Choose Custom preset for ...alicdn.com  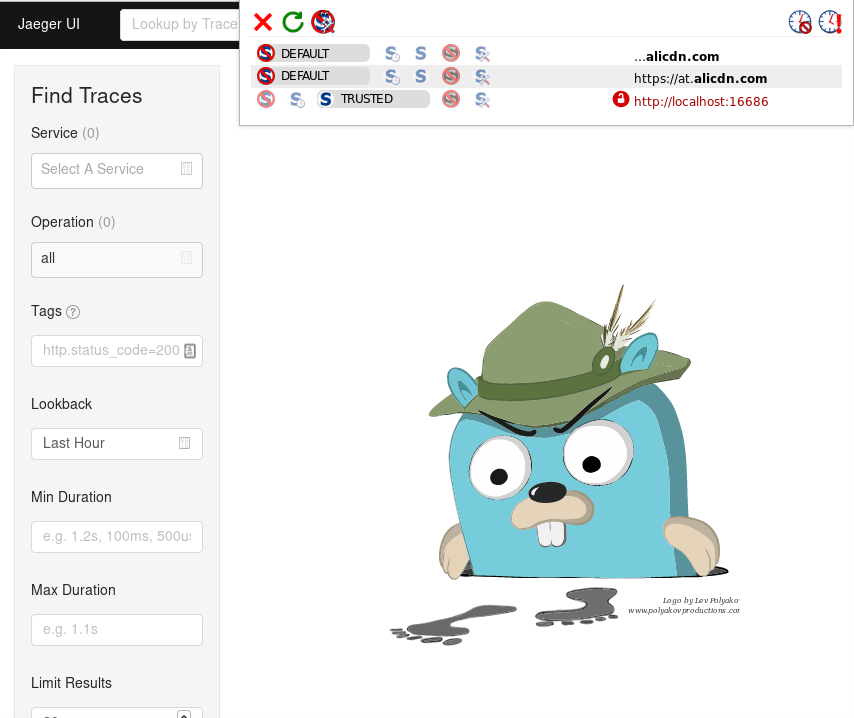pos(481,54)
